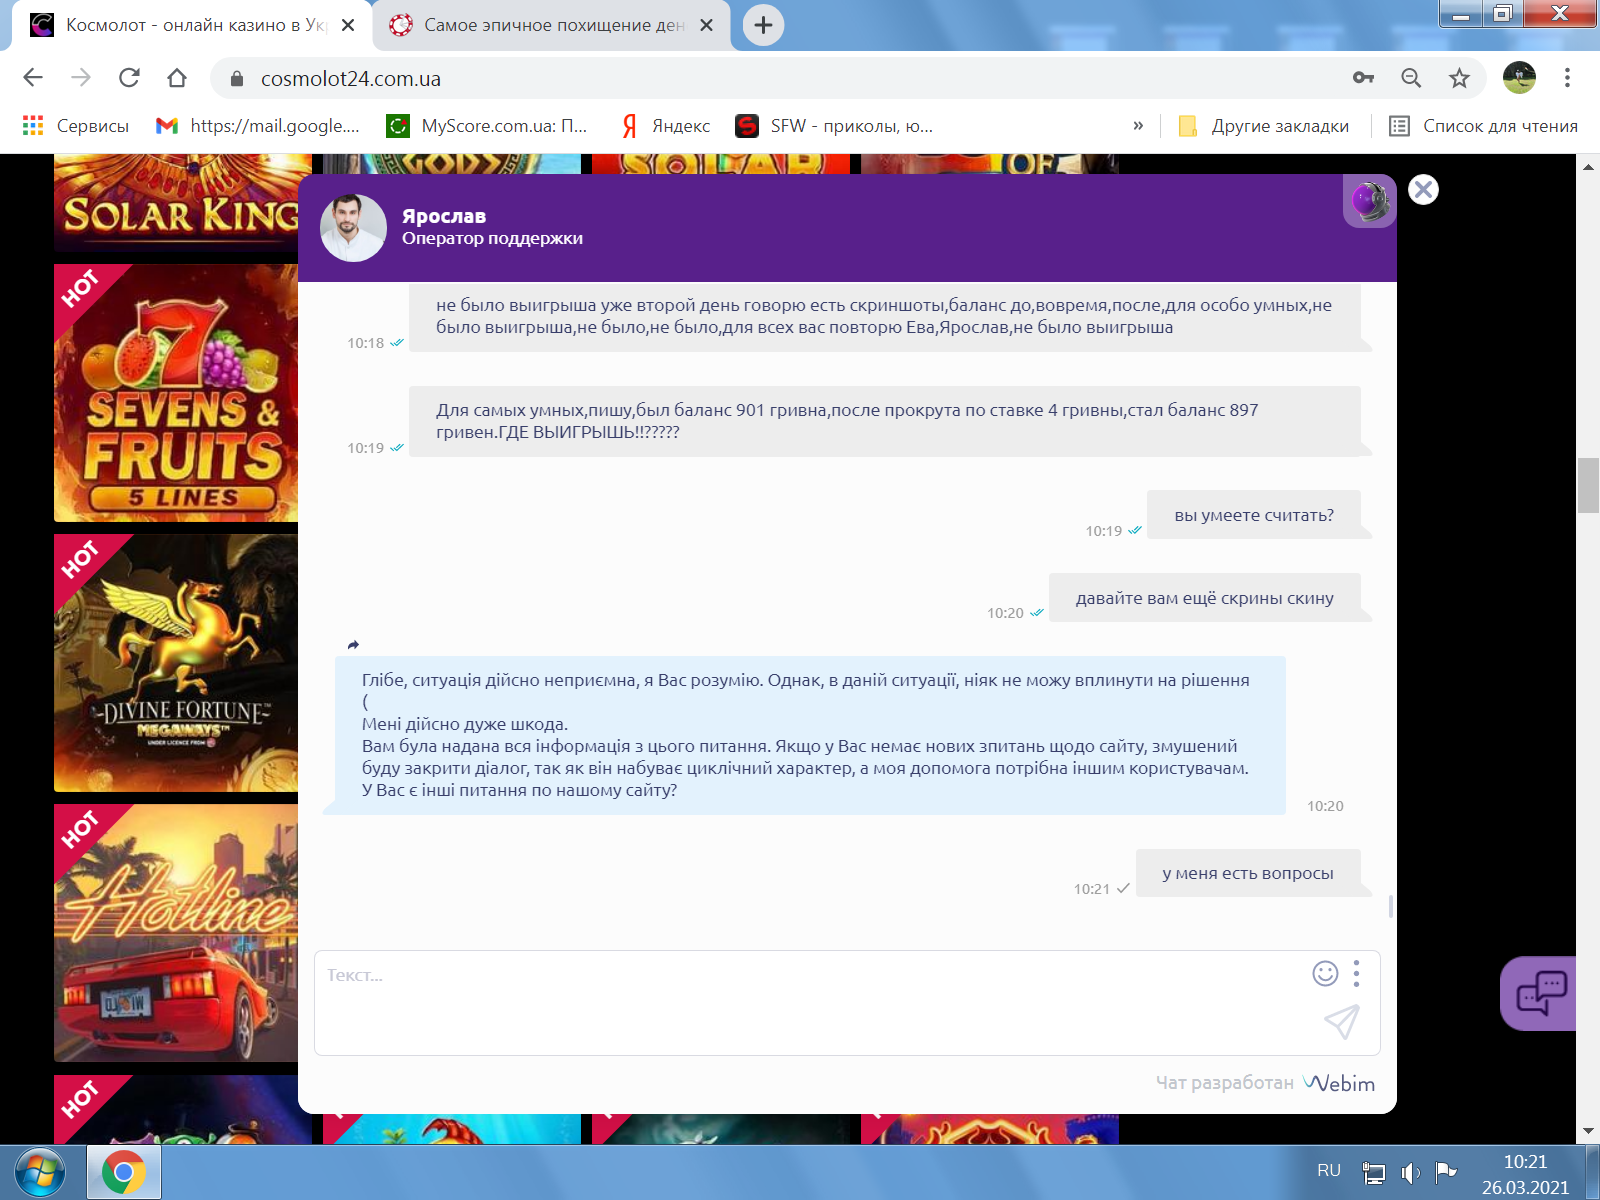Click the reply arrow above operator message
This screenshot has width=1600, height=1200.
click(353, 645)
